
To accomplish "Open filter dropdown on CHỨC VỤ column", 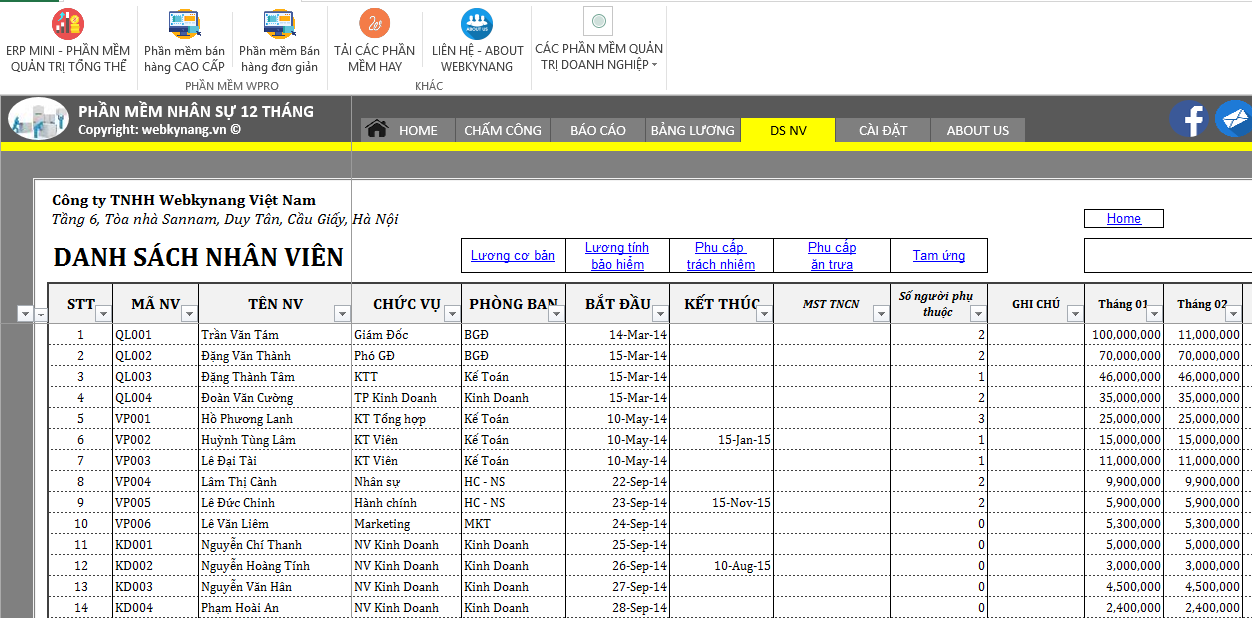I will [x=452, y=314].
